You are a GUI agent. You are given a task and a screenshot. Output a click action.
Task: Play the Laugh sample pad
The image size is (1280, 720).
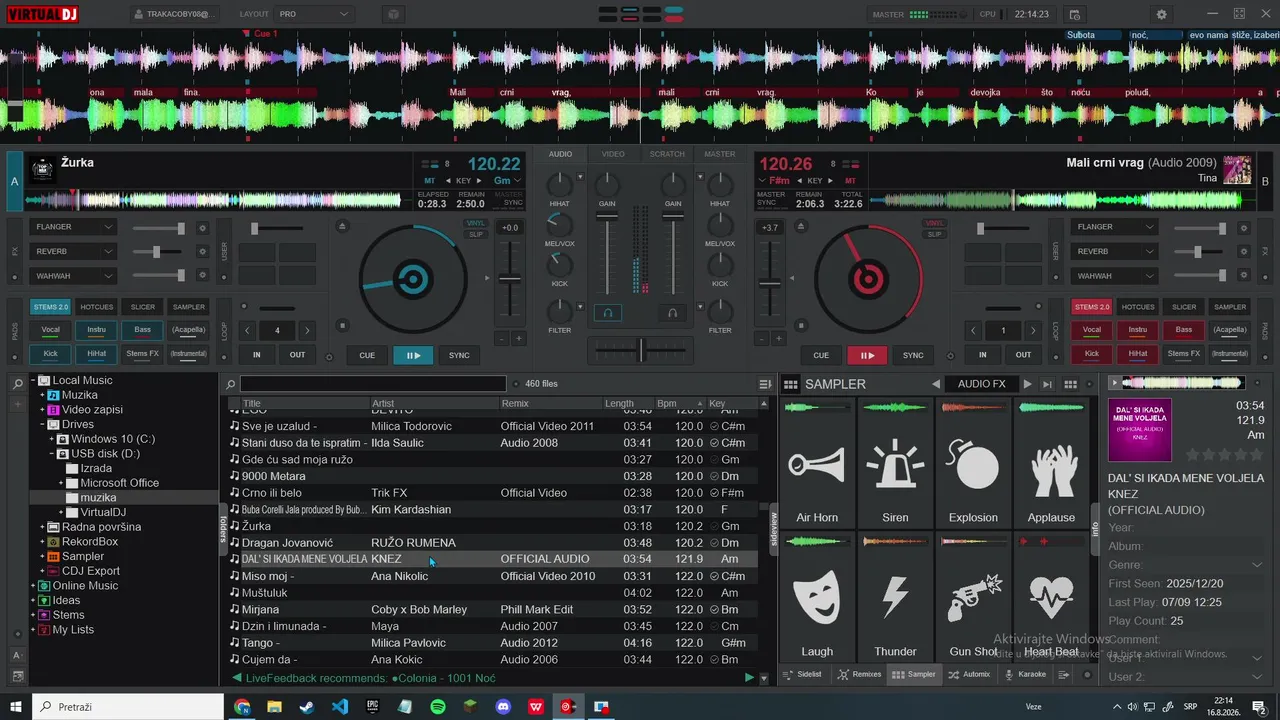[817, 598]
